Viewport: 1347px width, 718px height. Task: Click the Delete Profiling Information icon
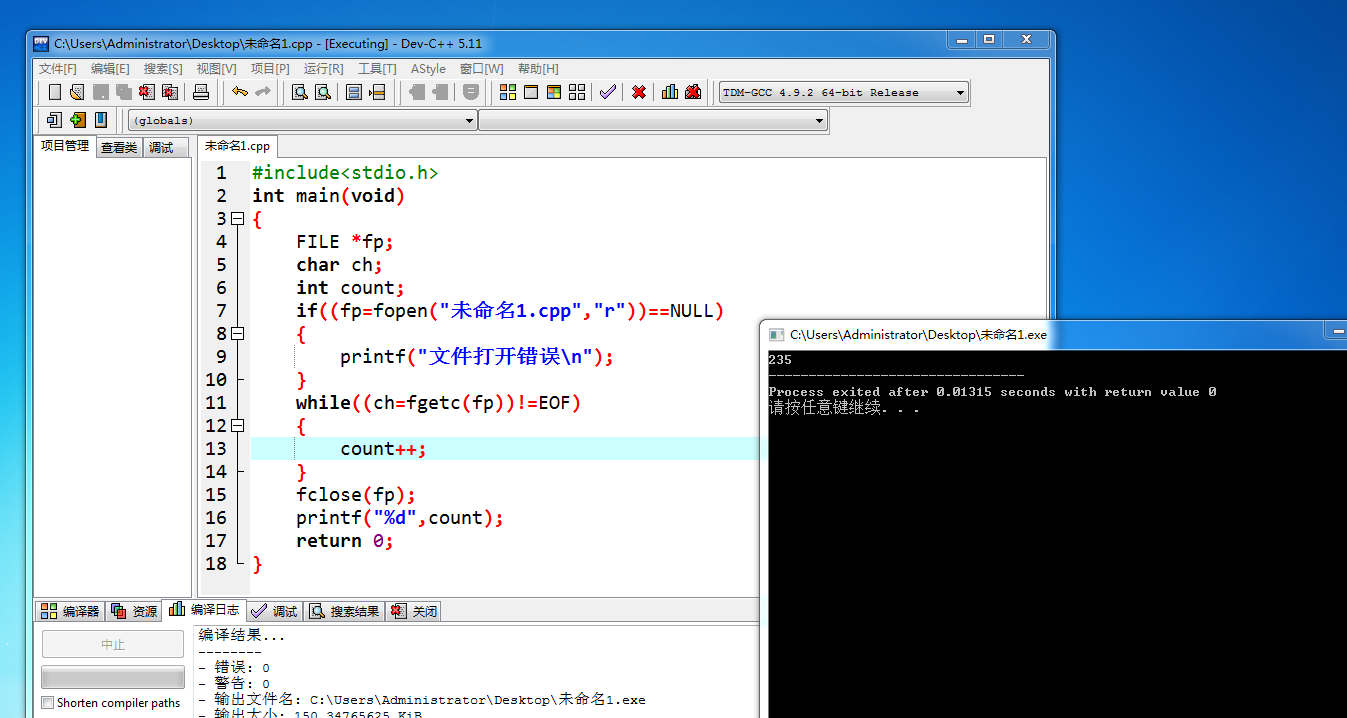pyautogui.click(x=693, y=92)
